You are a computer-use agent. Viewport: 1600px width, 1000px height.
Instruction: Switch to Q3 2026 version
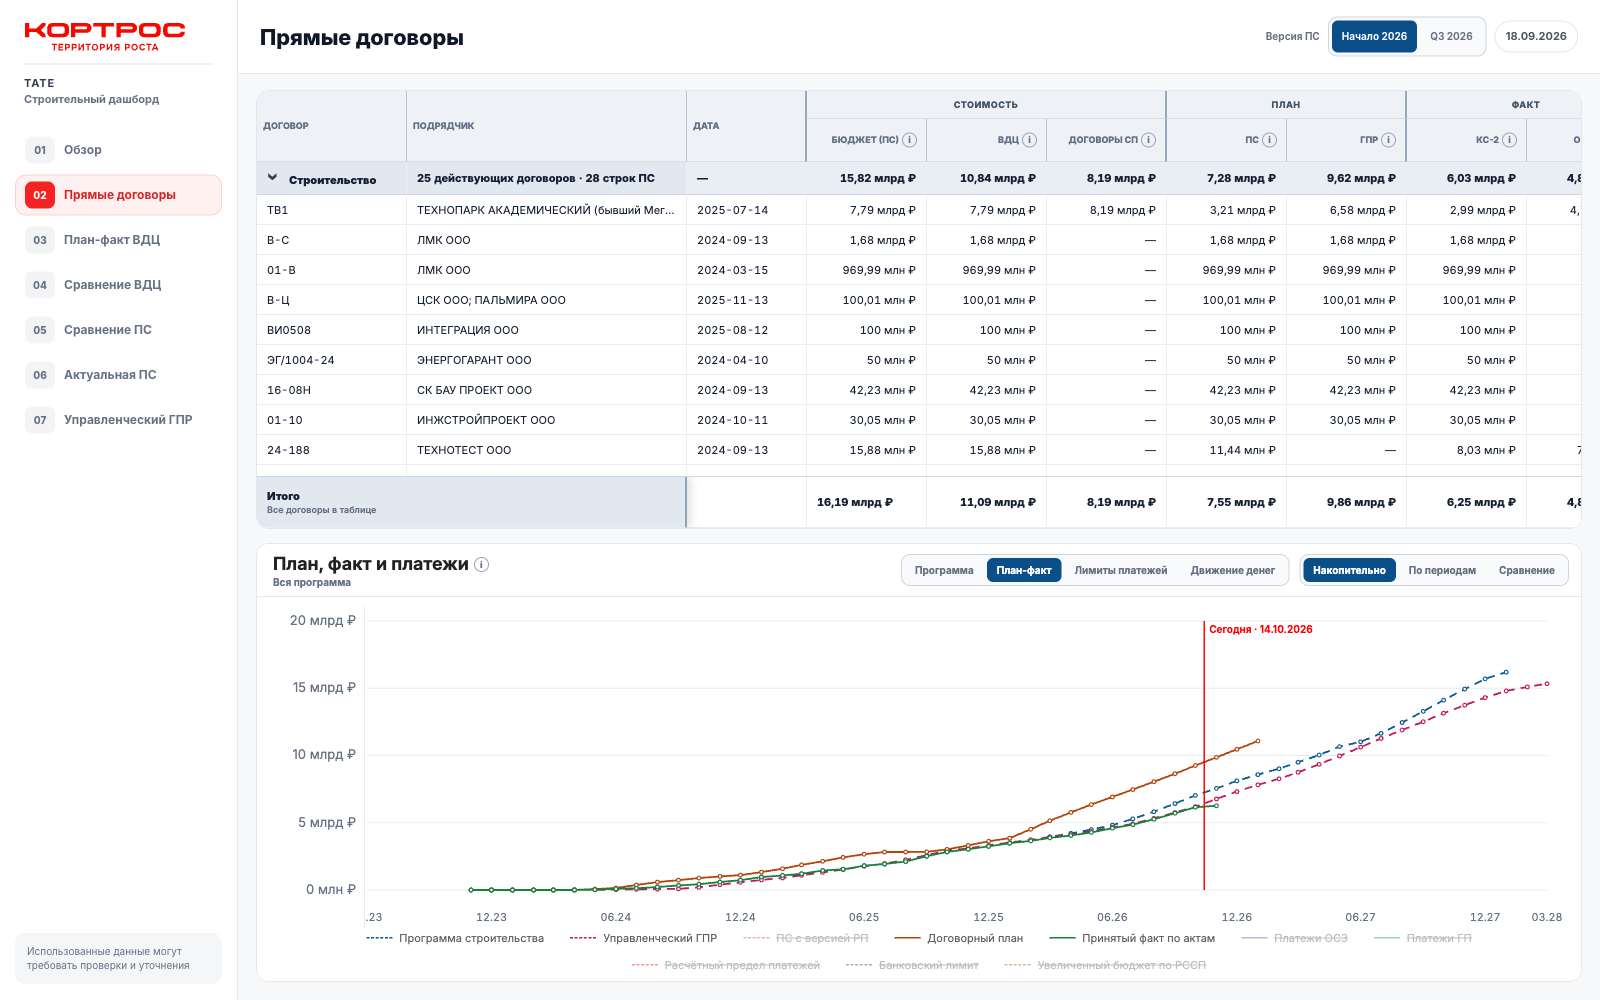pyautogui.click(x=1451, y=36)
